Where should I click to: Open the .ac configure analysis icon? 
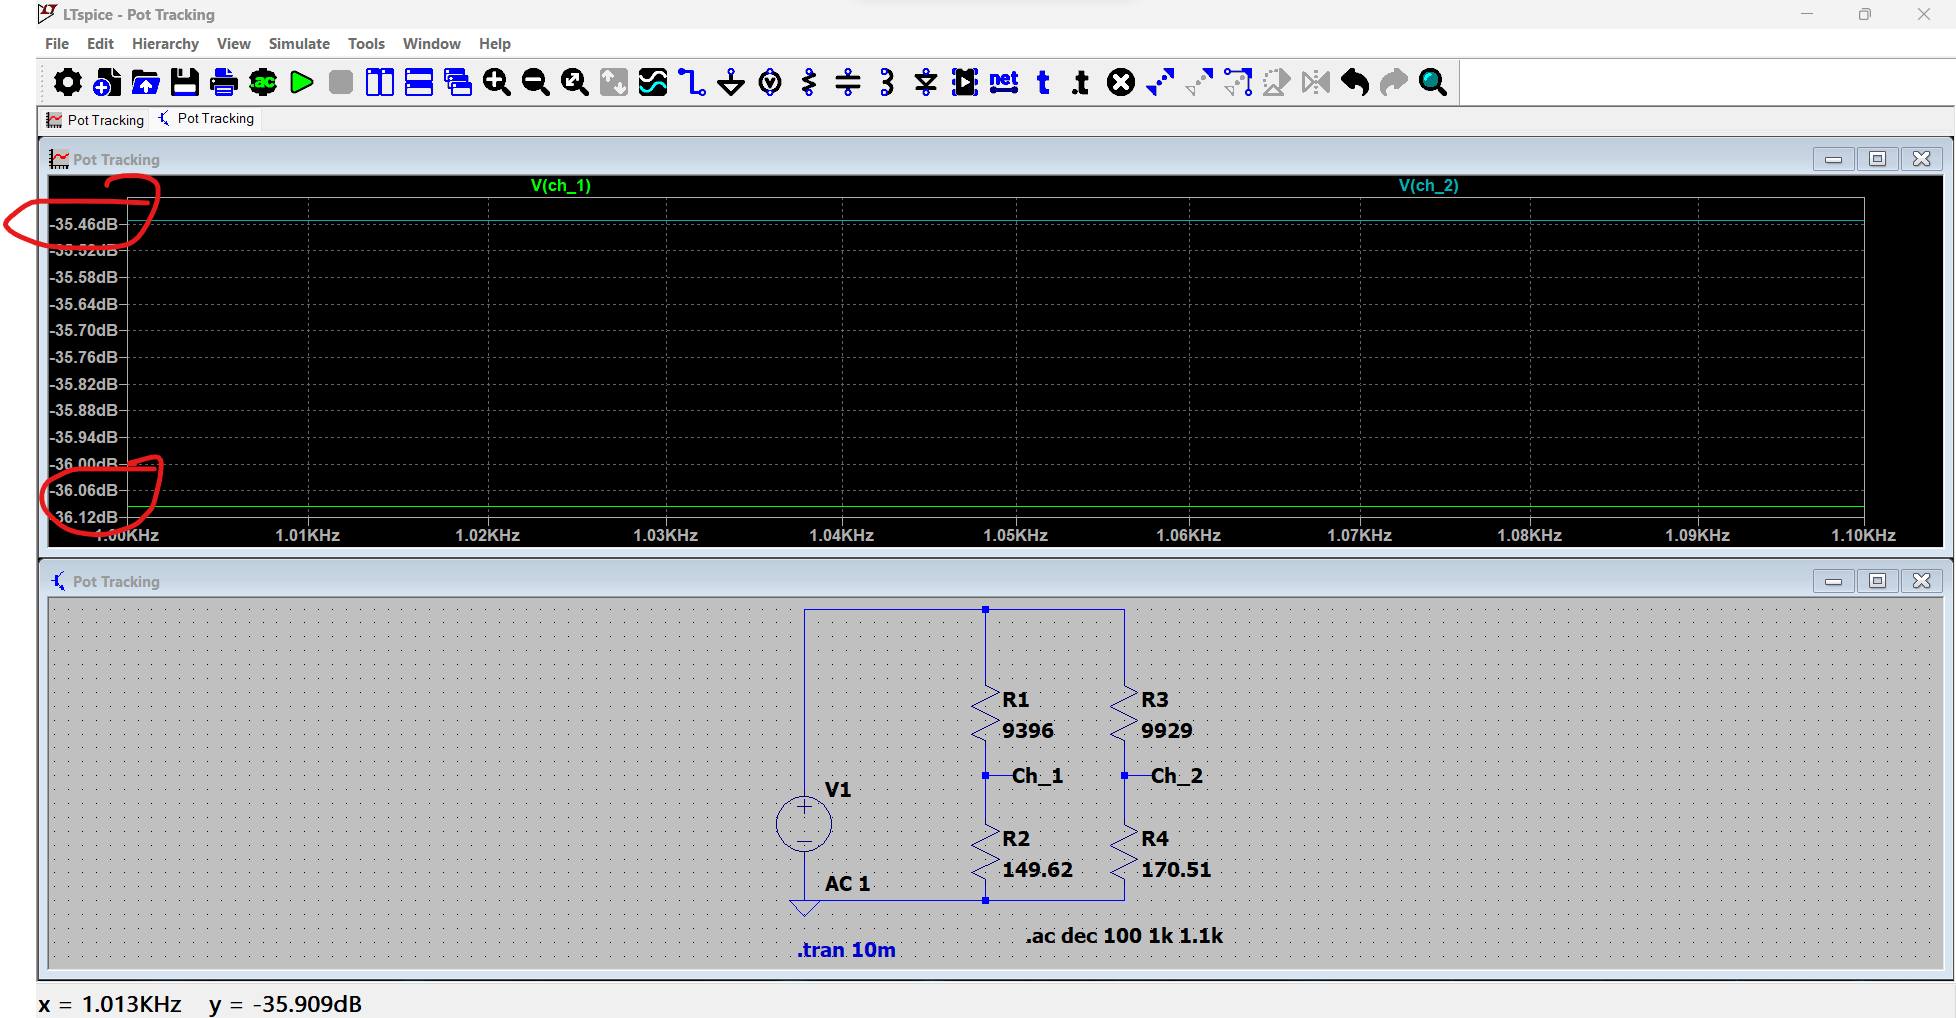[263, 82]
